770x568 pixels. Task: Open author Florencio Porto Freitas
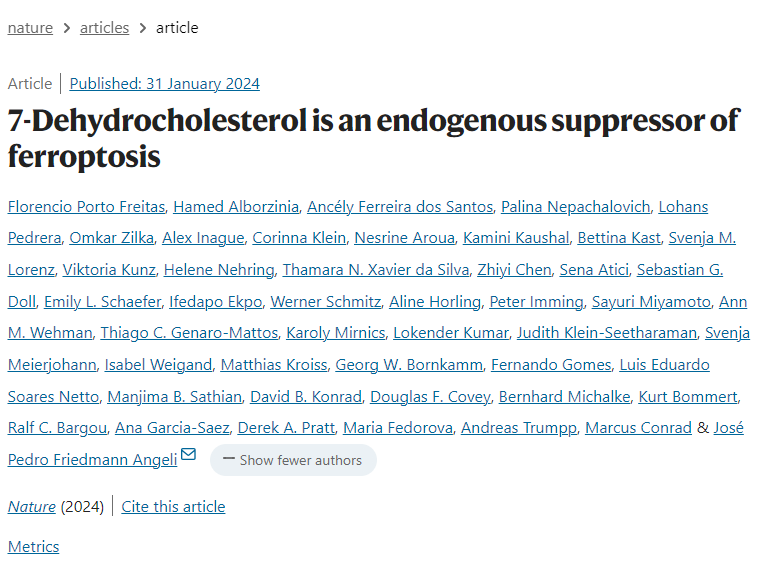point(86,207)
